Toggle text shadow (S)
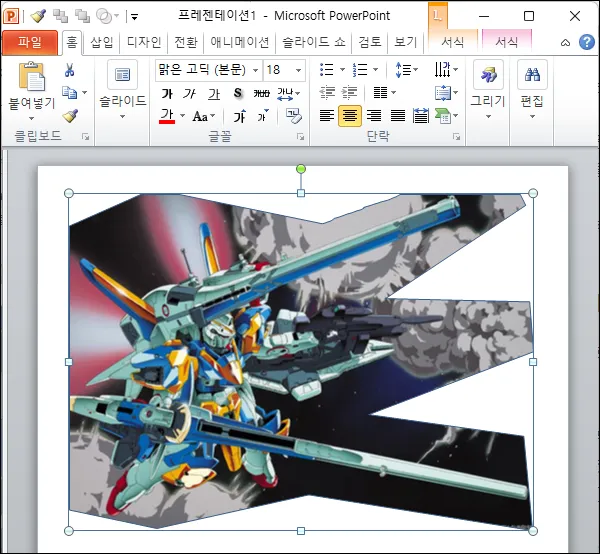Screen dimensions: 600x554 point(238,93)
